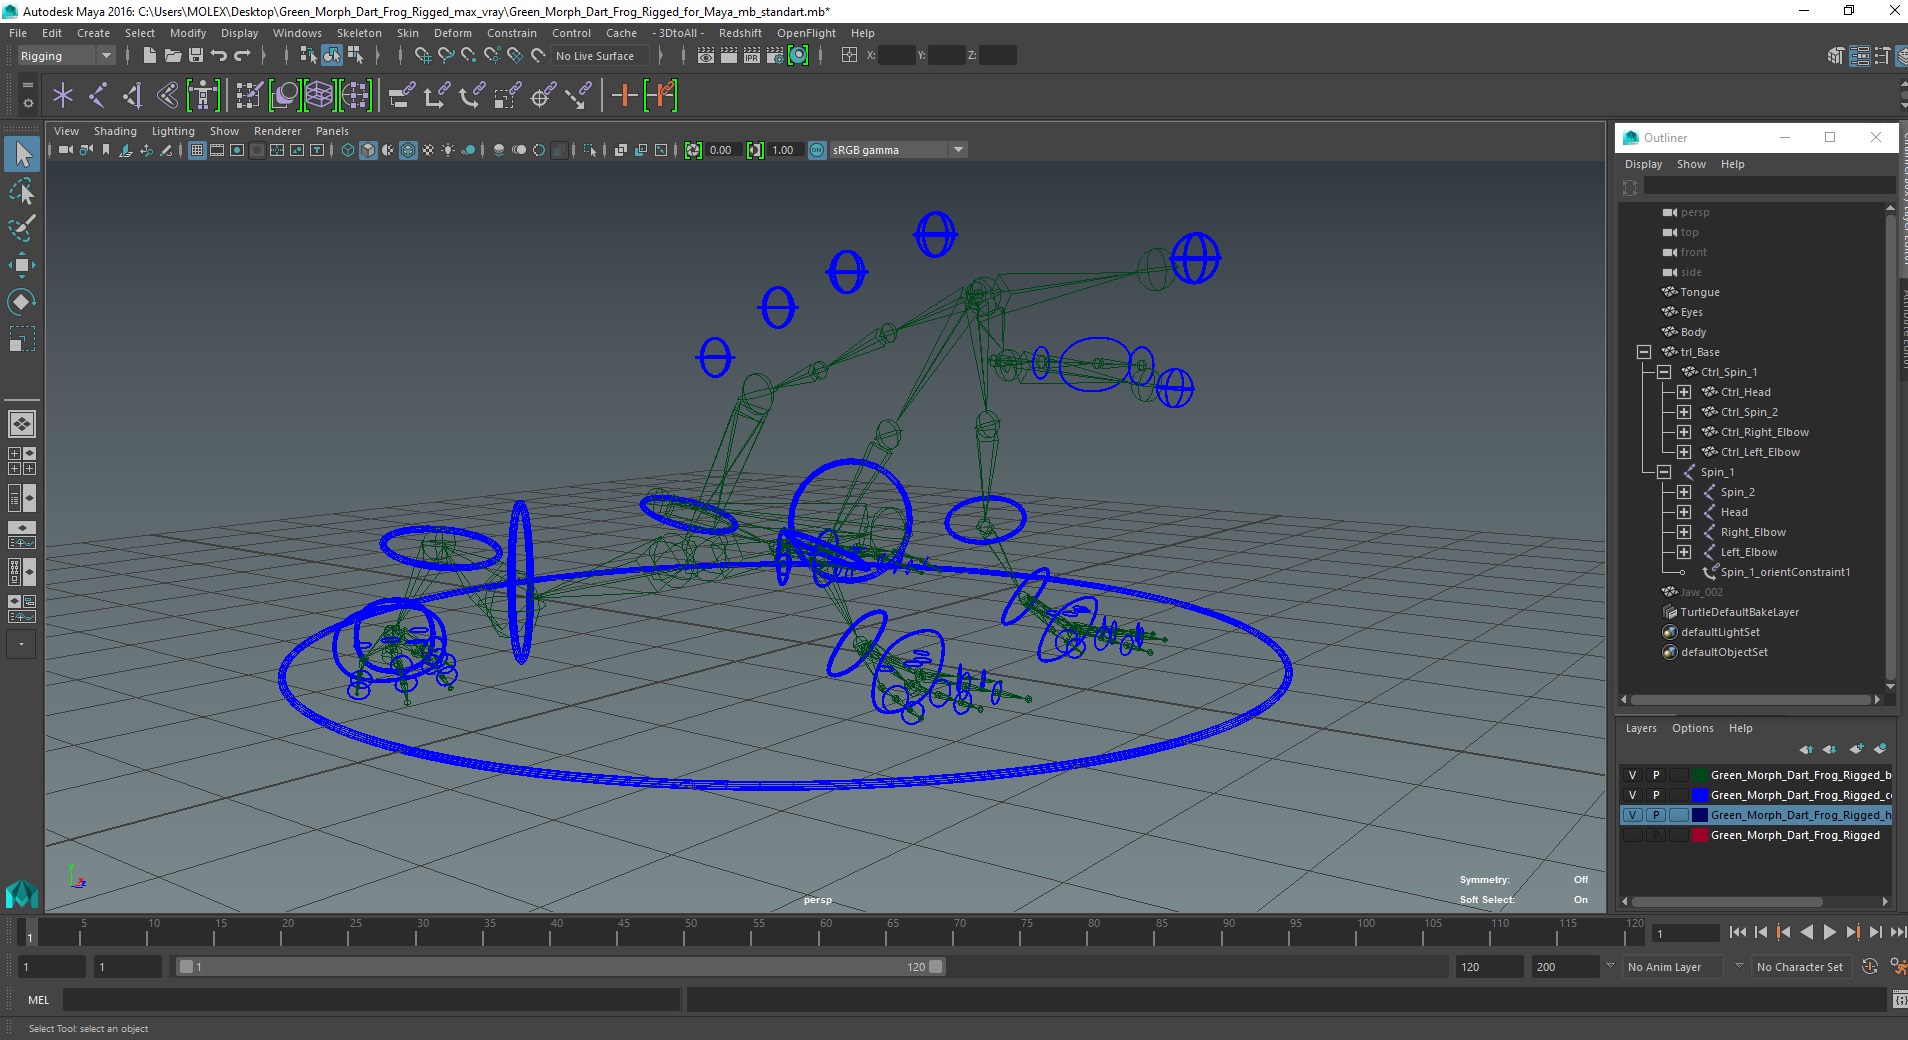Toggle visibility V of green layer
The image size is (1908, 1040).
click(x=1632, y=775)
